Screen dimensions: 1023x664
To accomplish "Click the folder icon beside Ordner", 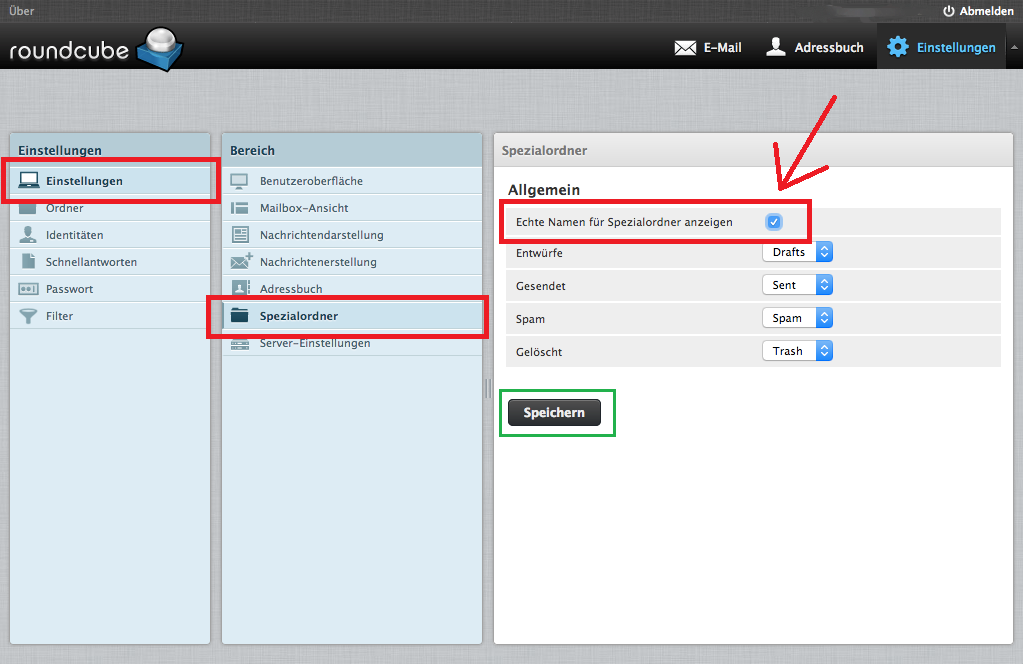I will [x=28, y=209].
